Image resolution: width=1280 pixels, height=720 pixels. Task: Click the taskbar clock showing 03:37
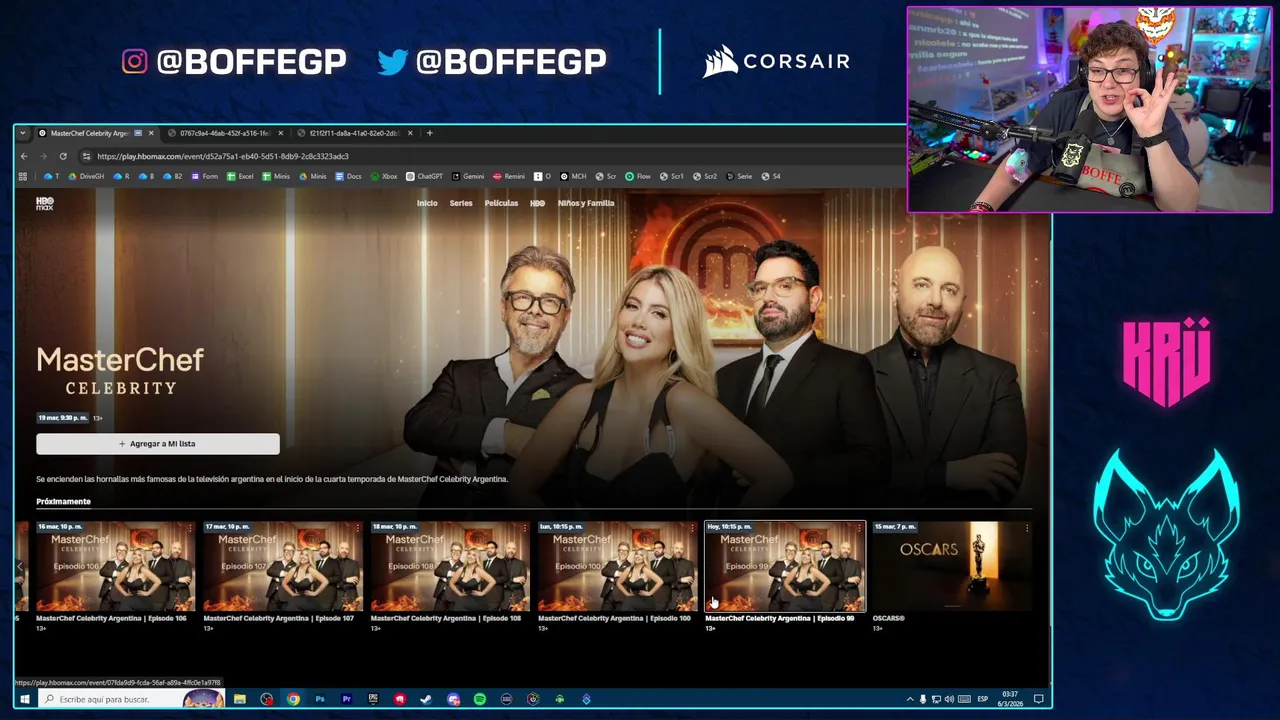pyautogui.click(x=1011, y=699)
